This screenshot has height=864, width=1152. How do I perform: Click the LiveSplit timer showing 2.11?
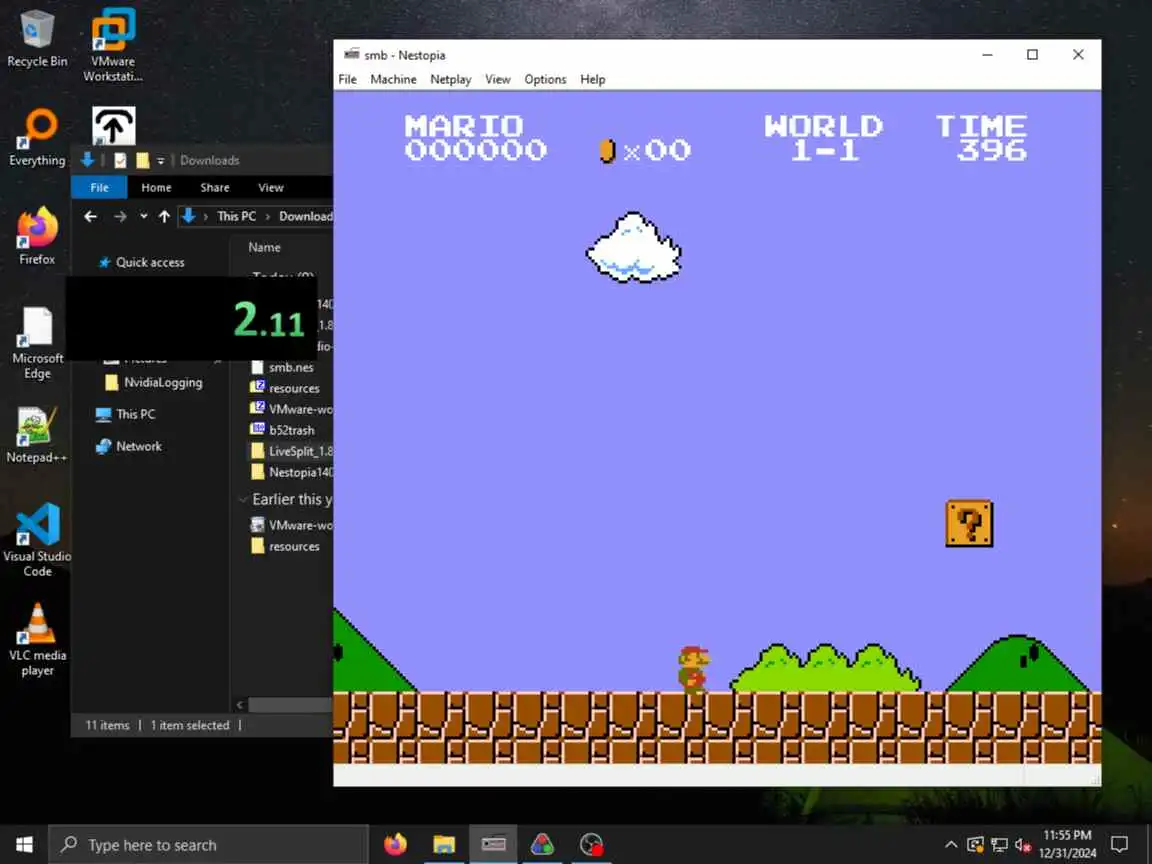pyautogui.click(x=269, y=321)
